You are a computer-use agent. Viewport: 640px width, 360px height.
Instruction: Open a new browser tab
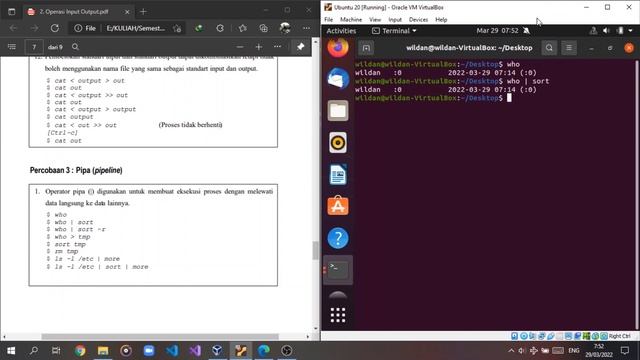coord(143,12)
